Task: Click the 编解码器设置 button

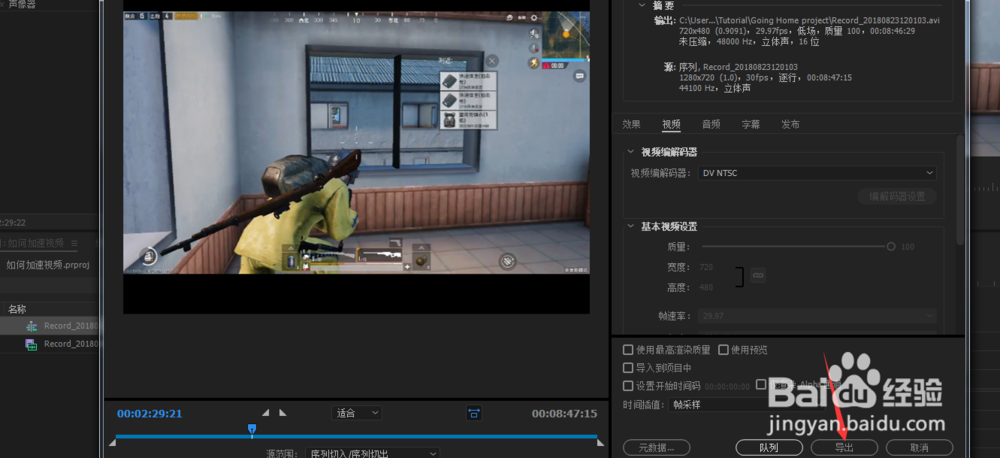Action: [x=897, y=196]
